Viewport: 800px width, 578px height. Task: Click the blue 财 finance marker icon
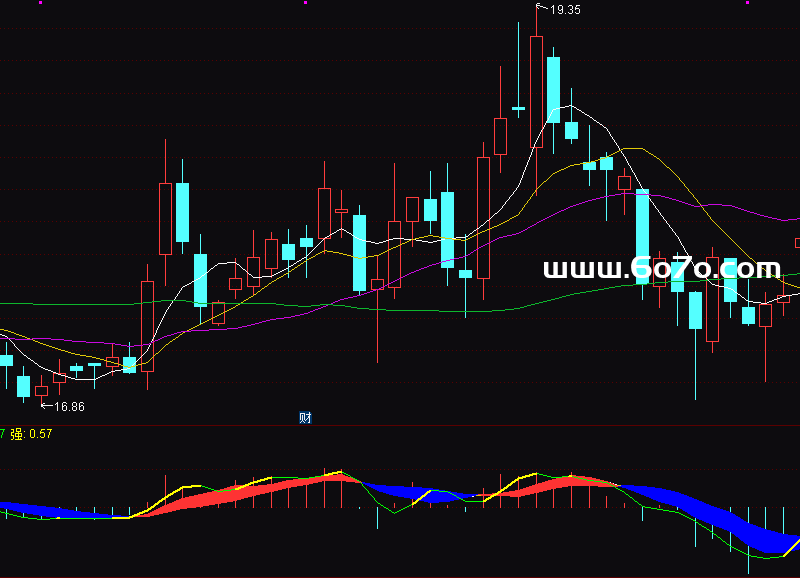306,418
